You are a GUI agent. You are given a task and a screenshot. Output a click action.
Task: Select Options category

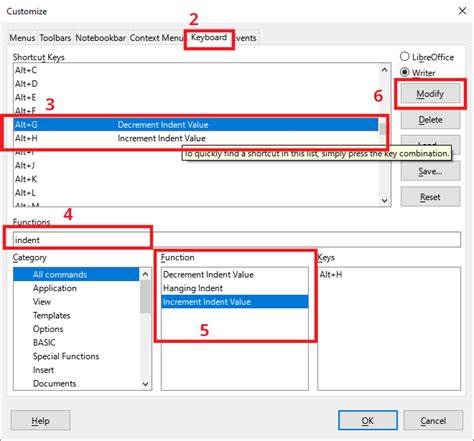[76, 329]
